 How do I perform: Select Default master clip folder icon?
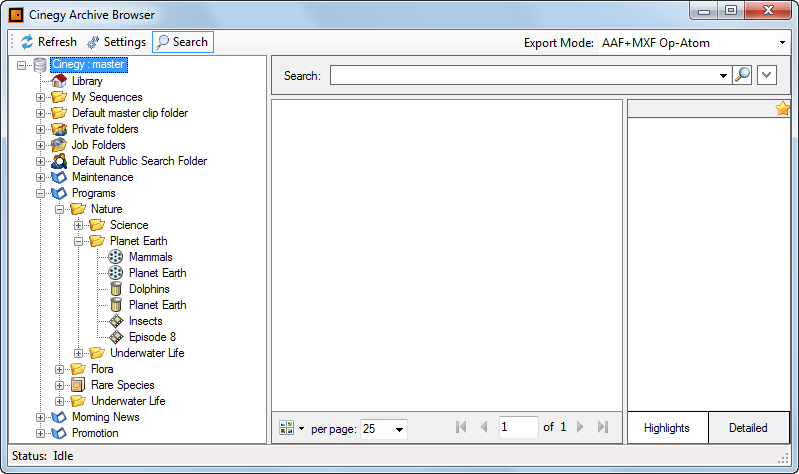coord(59,113)
